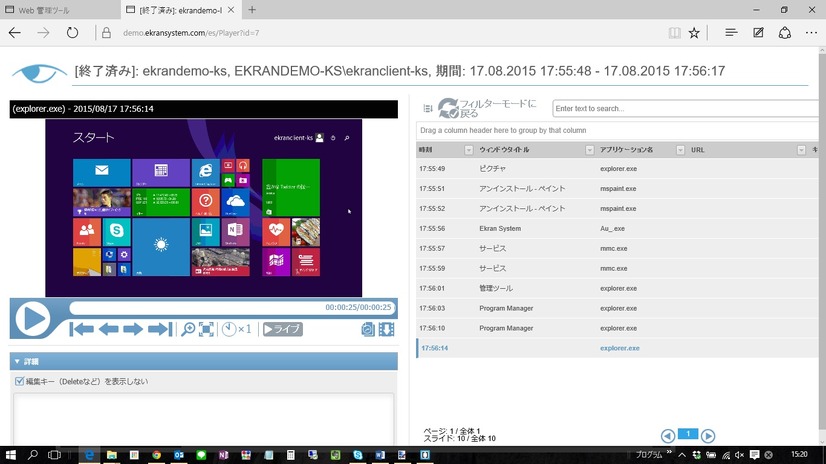The height and width of the screenshot is (464, 826).
Task: Select the 17:56:01 管理ツール row
Action: pos(617,289)
